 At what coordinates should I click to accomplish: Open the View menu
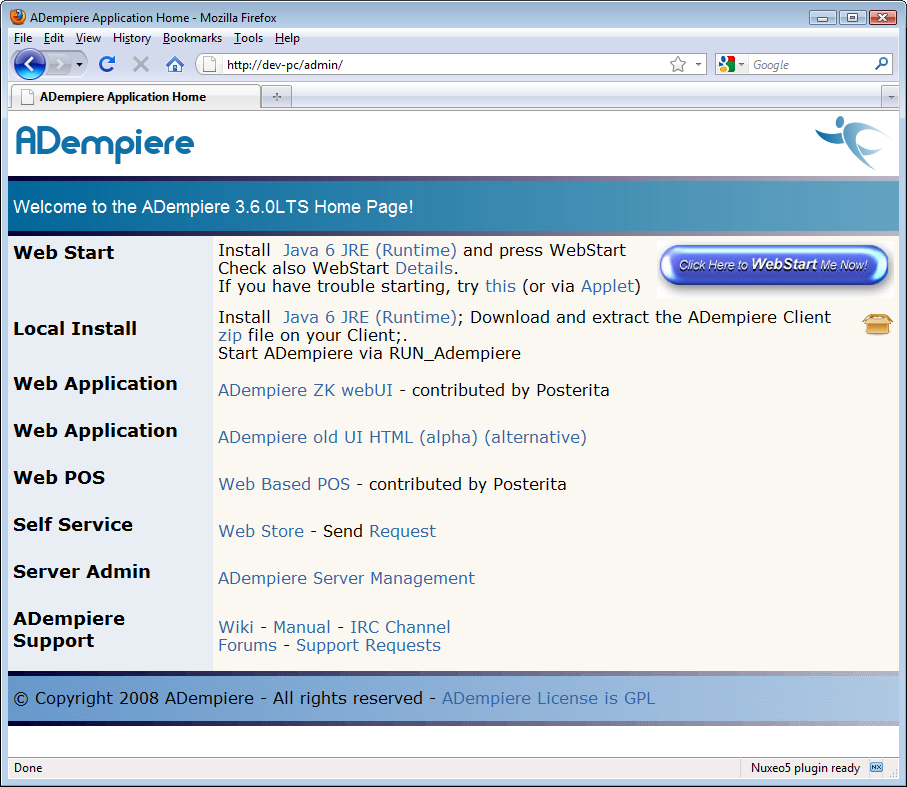(88, 38)
